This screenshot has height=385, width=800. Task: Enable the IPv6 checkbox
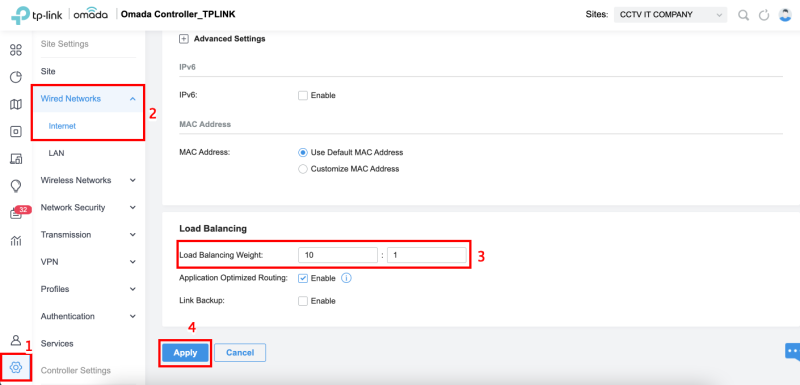[303, 95]
